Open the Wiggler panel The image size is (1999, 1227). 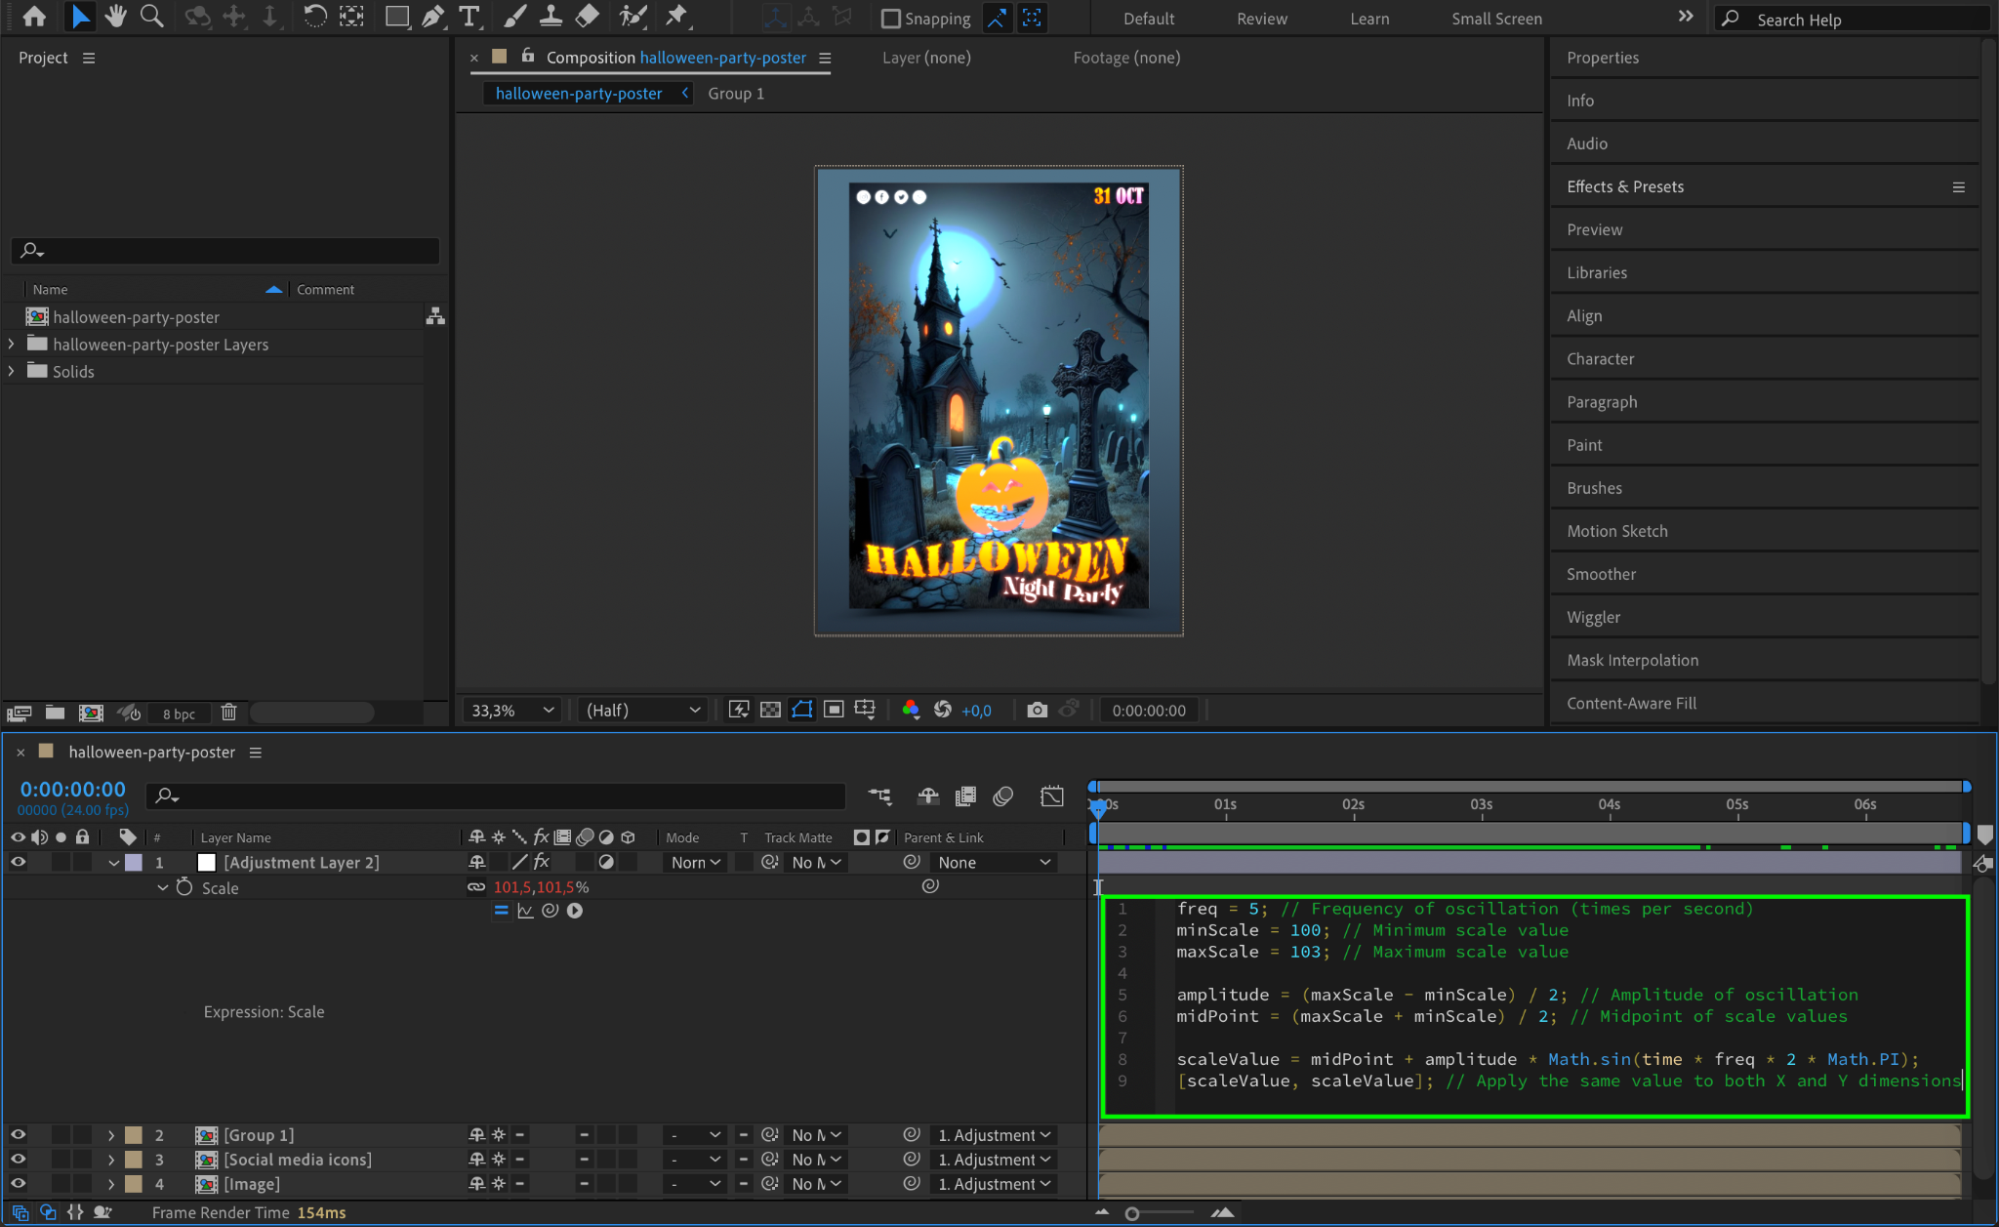pyautogui.click(x=1593, y=617)
